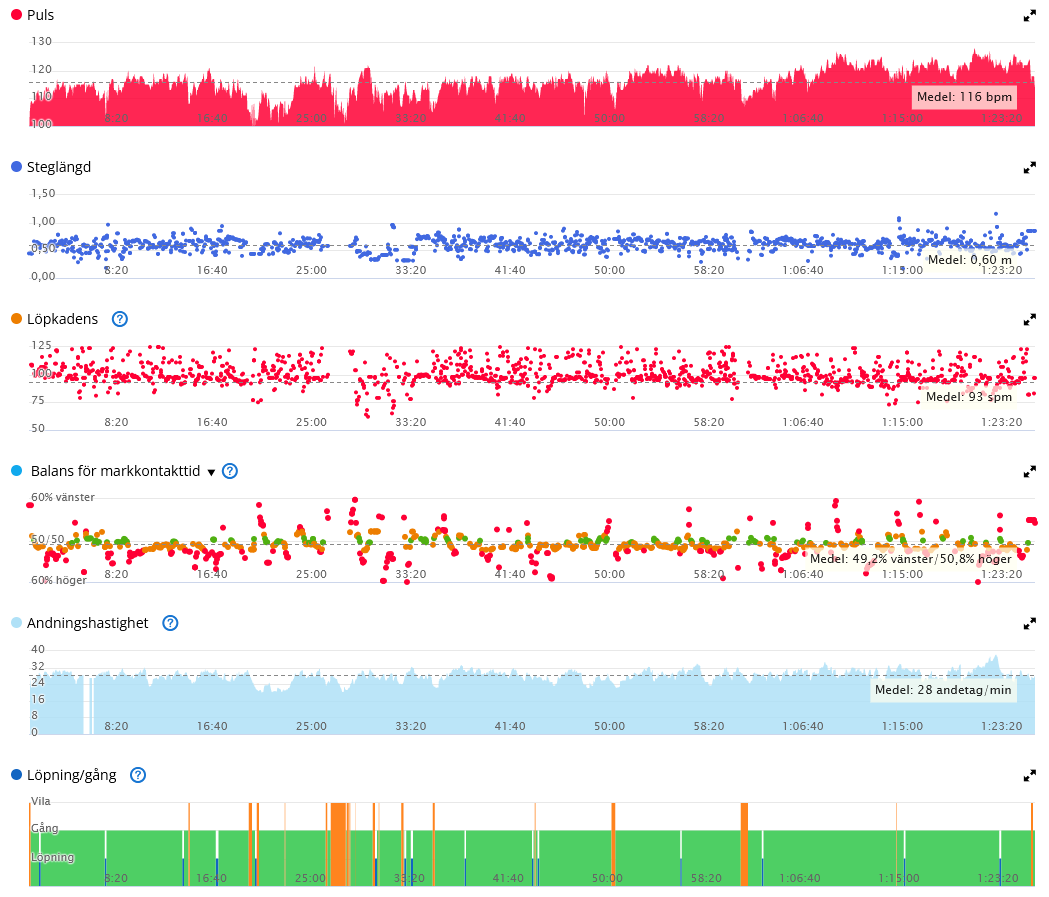Click the 41:40 mark on Balans chart
The height and width of the screenshot is (897, 1049).
click(x=510, y=574)
